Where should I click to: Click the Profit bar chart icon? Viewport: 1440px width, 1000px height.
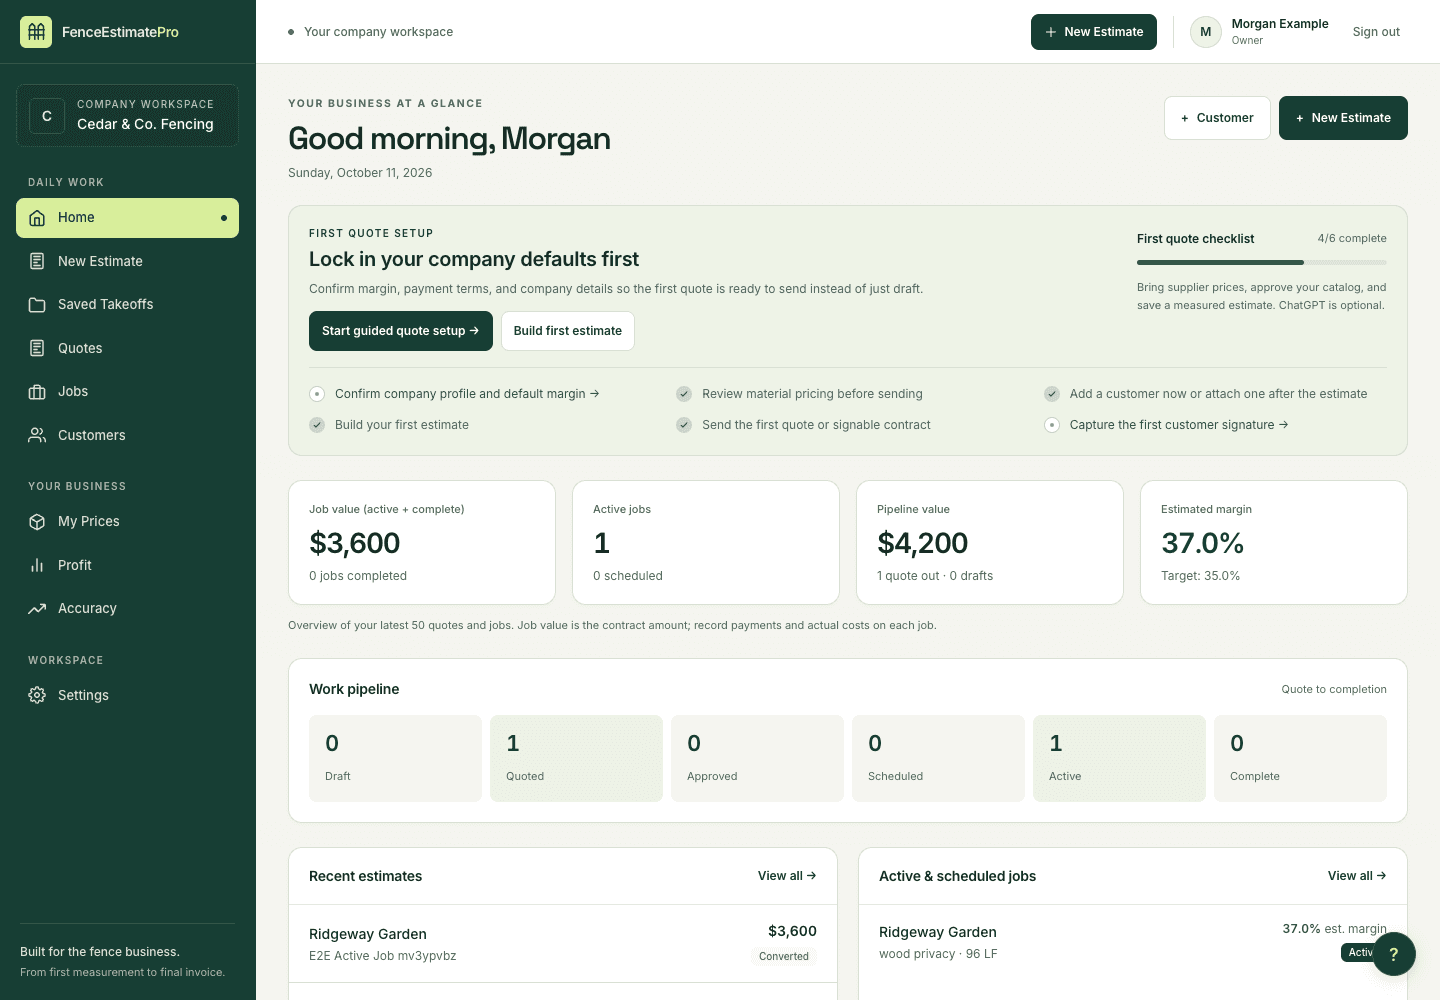click(37, 565)
